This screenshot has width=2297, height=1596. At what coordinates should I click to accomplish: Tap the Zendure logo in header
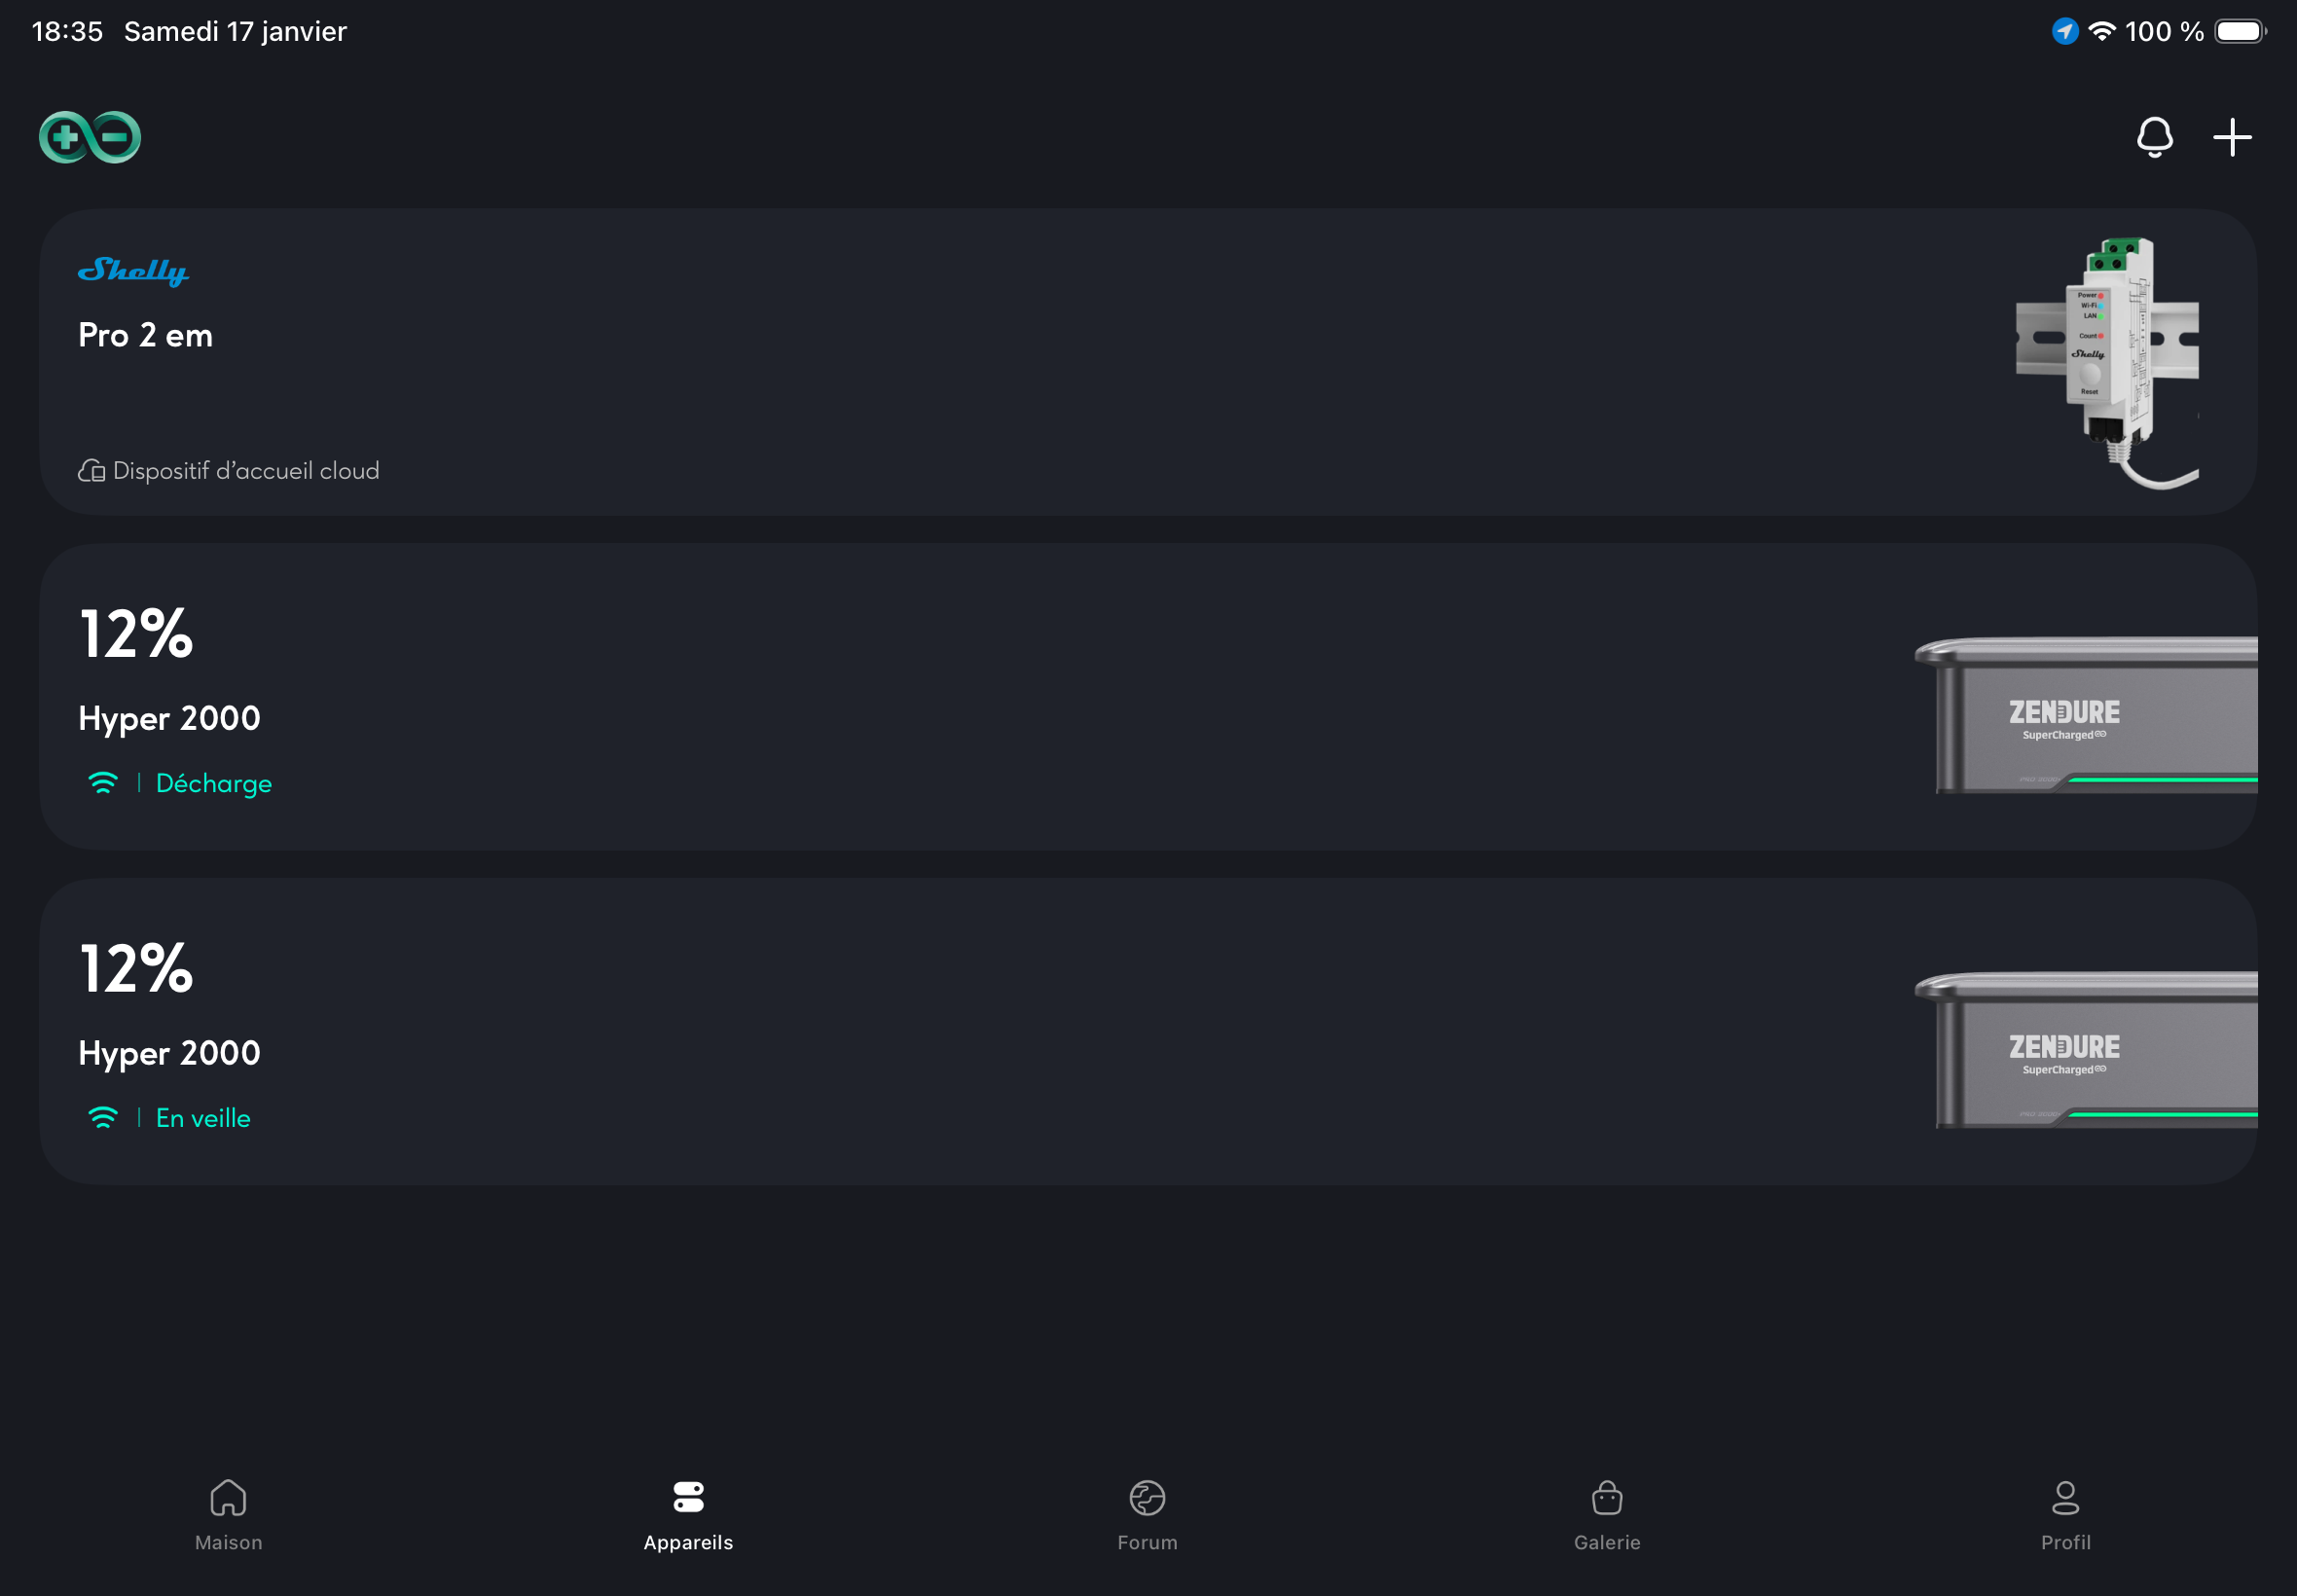pyautogui.click(x=90, y=137)
